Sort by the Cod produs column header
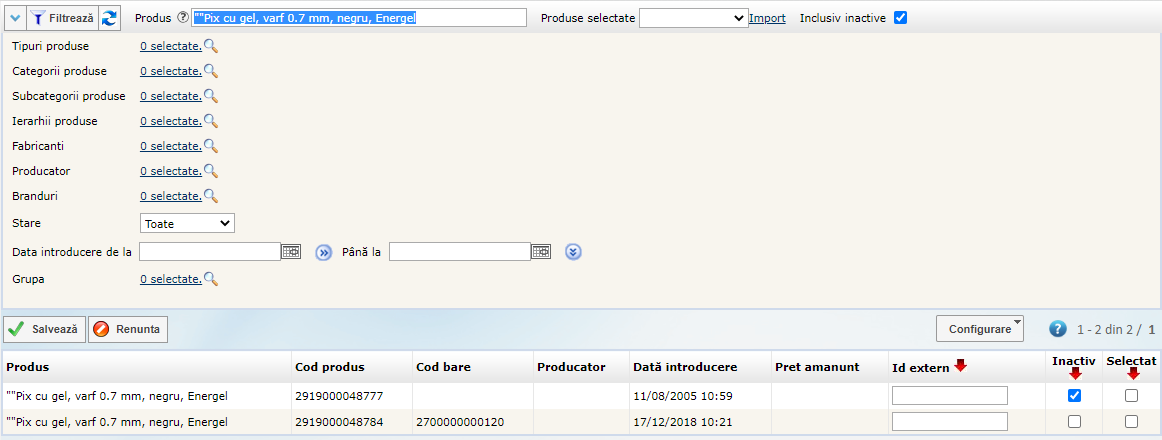The image size is (1162, 440). click(x=329, y=367)
